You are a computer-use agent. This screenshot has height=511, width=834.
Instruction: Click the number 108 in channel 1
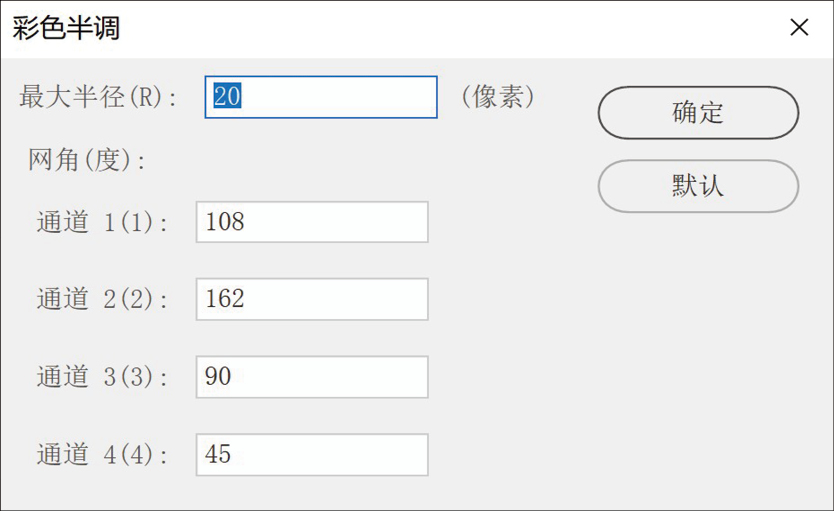225,222
